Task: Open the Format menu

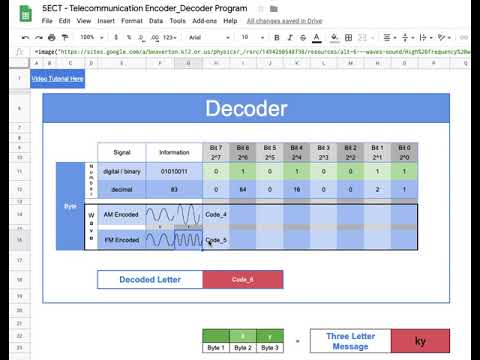Action: coord(132,21)
